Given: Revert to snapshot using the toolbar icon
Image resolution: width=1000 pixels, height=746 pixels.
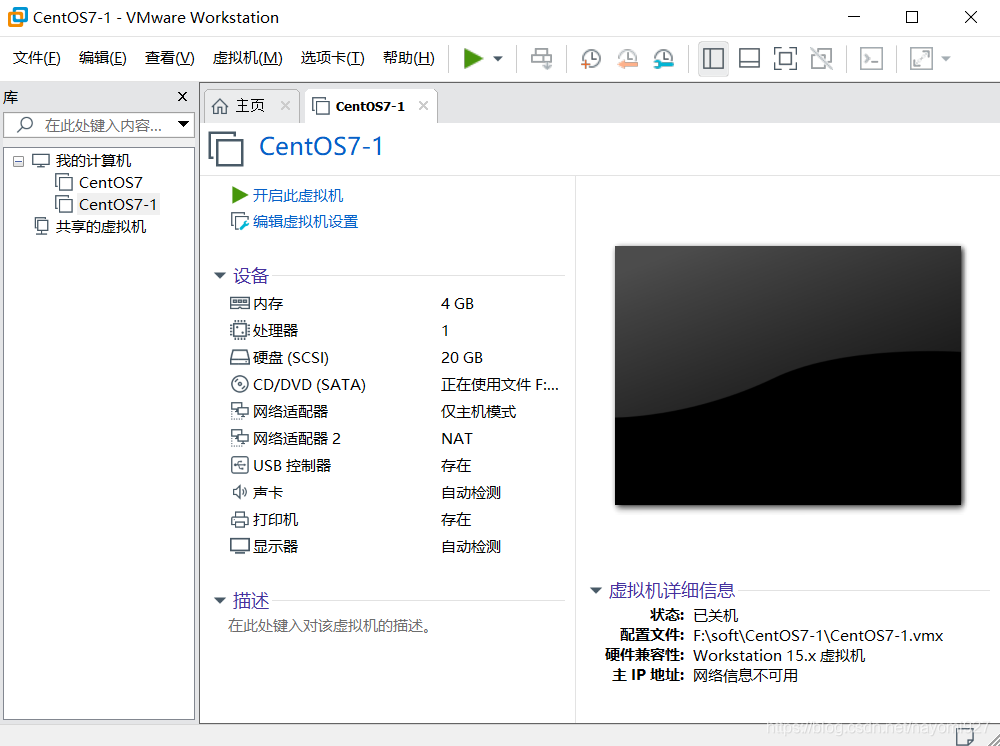Looking at the screenshot, I should pos(627,59).
